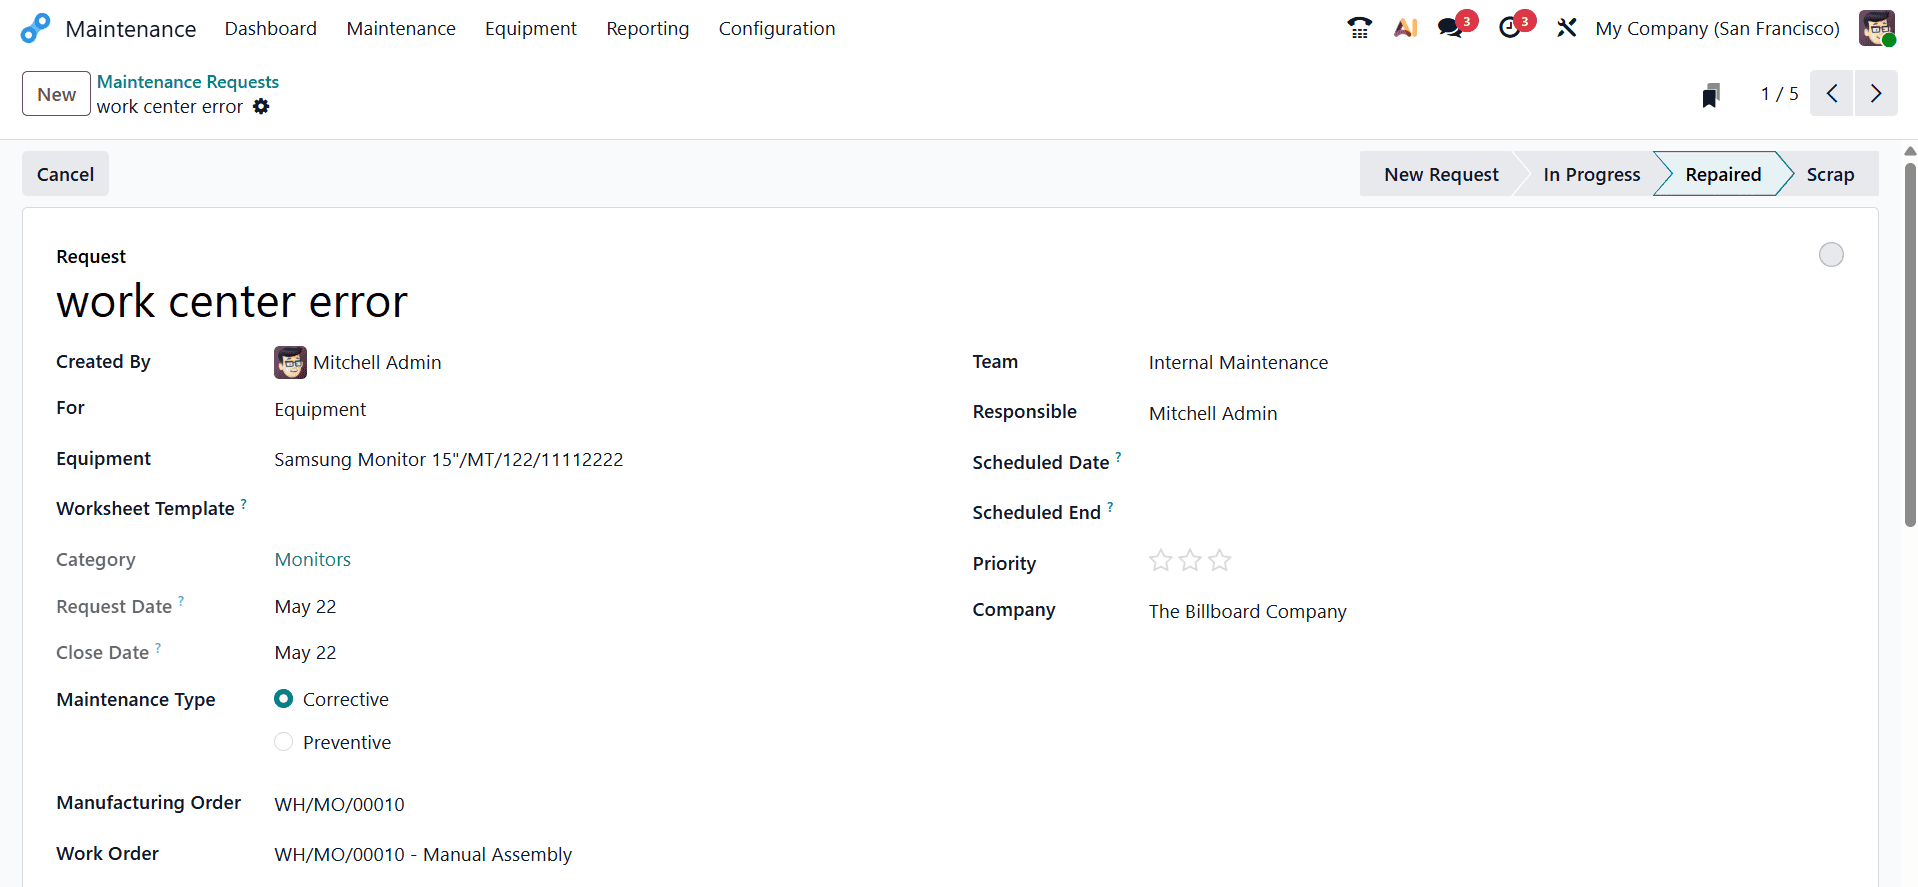Screen dimensions: 1918x887
Task: Click the bookmark knowledge icon
Action: [1711, 94]
